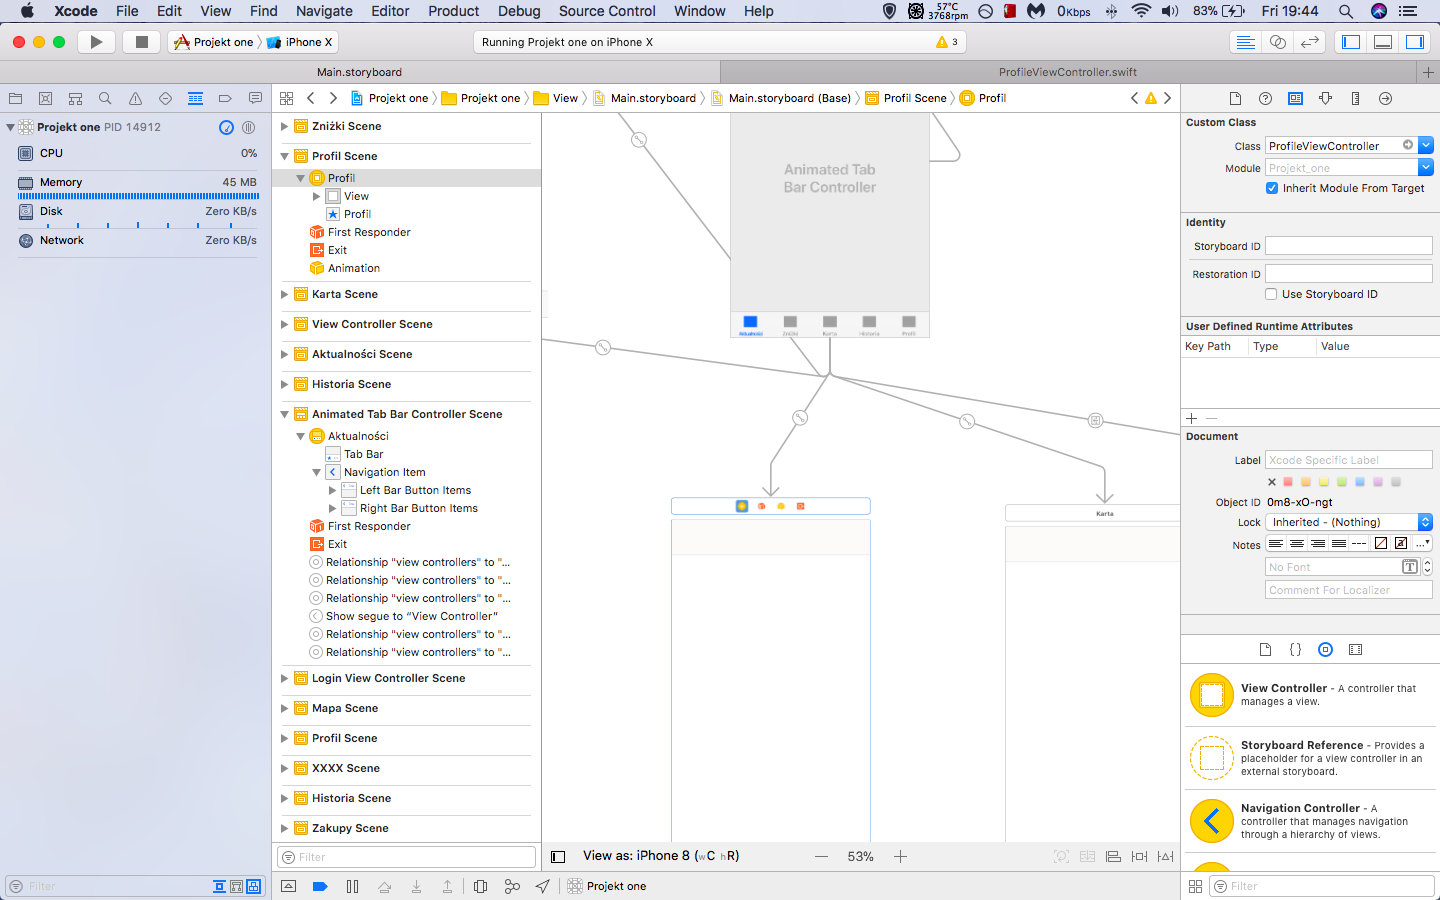The width and height of the screenshot is (1440, 900).
Task: Open the Breakpoint navigator
Action: tap(225, 98)
